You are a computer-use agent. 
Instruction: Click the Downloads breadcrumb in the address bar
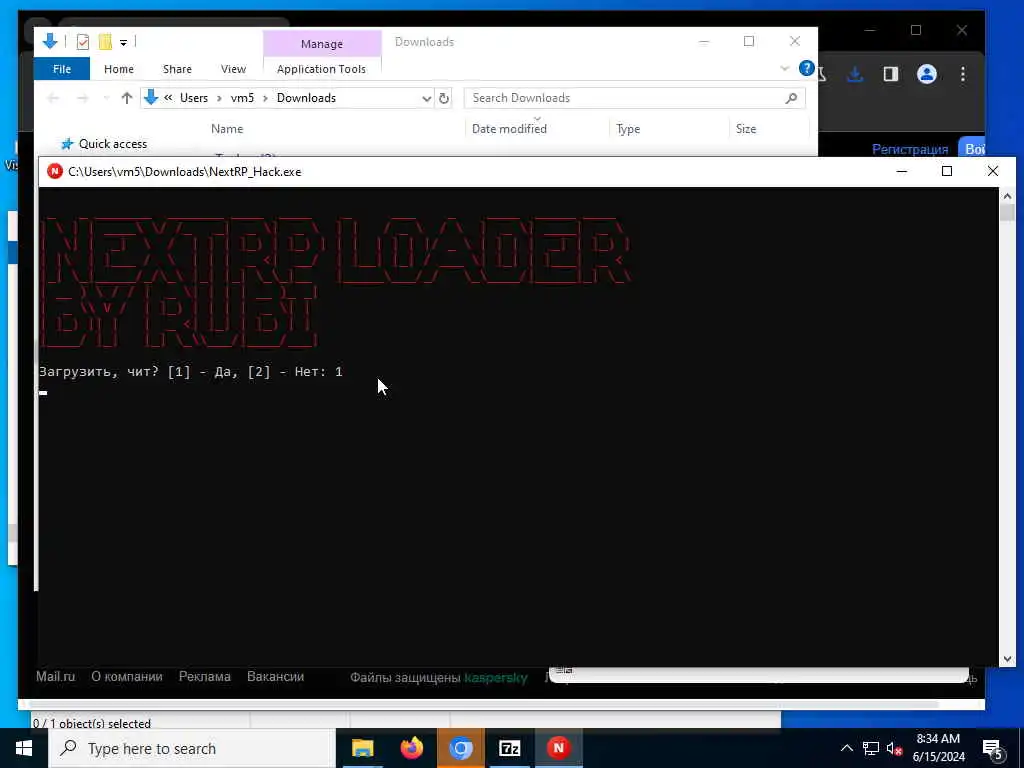pos(306,98)
